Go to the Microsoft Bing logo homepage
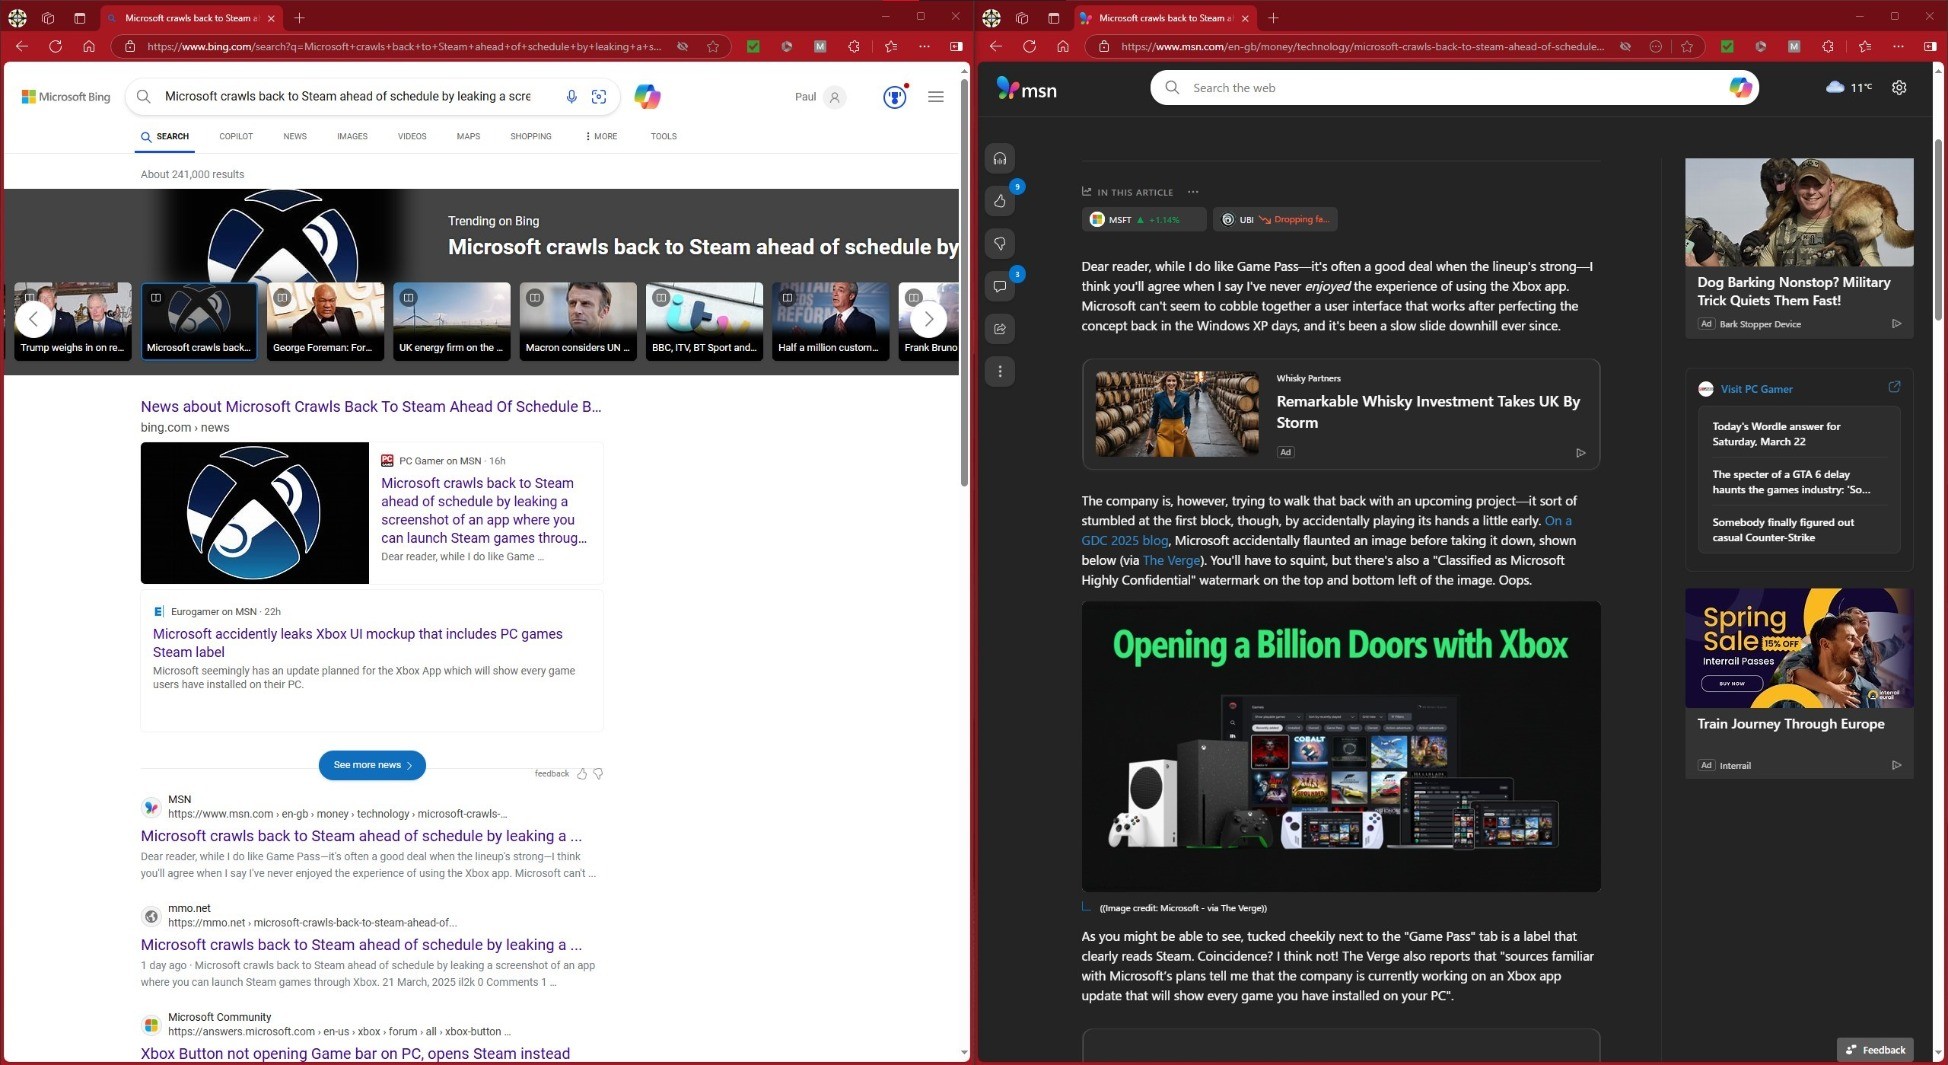This screenshot has width=1948, height=1065. pos(66,97)
